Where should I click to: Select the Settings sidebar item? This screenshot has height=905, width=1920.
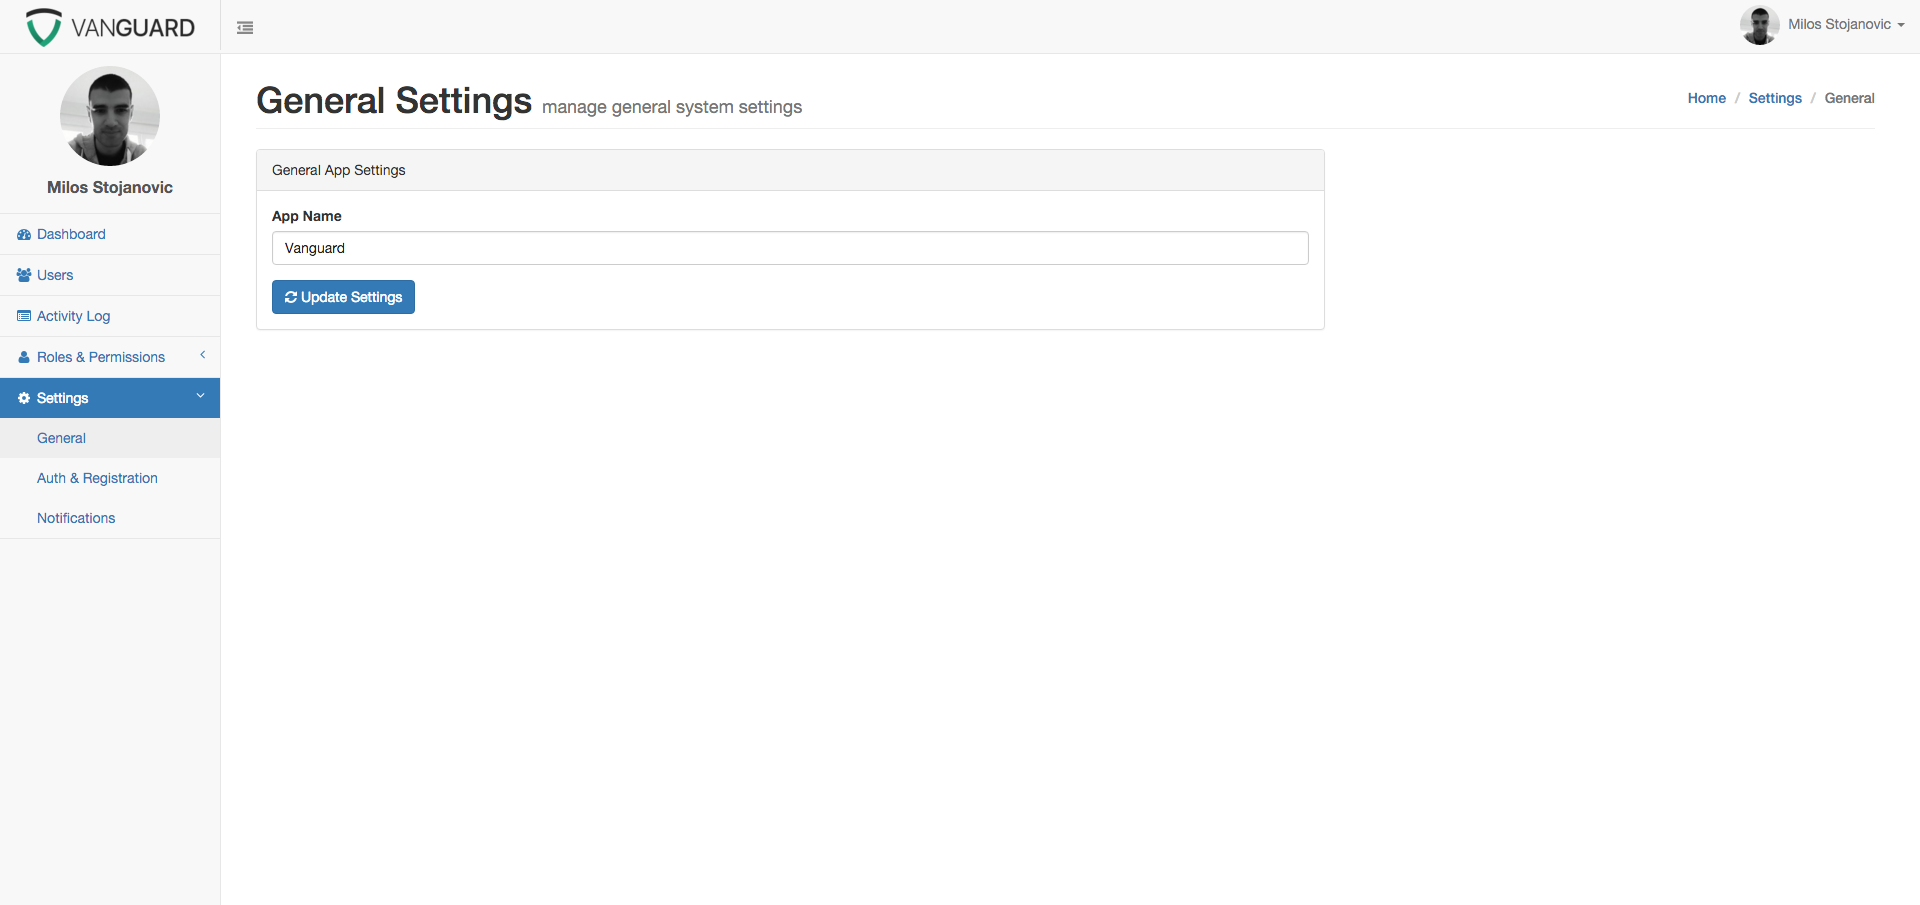[110, 398]
